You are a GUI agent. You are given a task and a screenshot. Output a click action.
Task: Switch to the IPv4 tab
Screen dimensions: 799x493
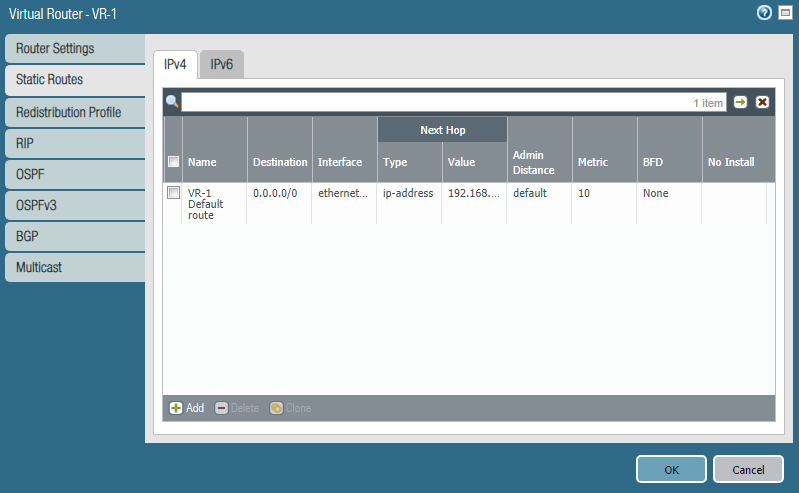coord(175,64)
